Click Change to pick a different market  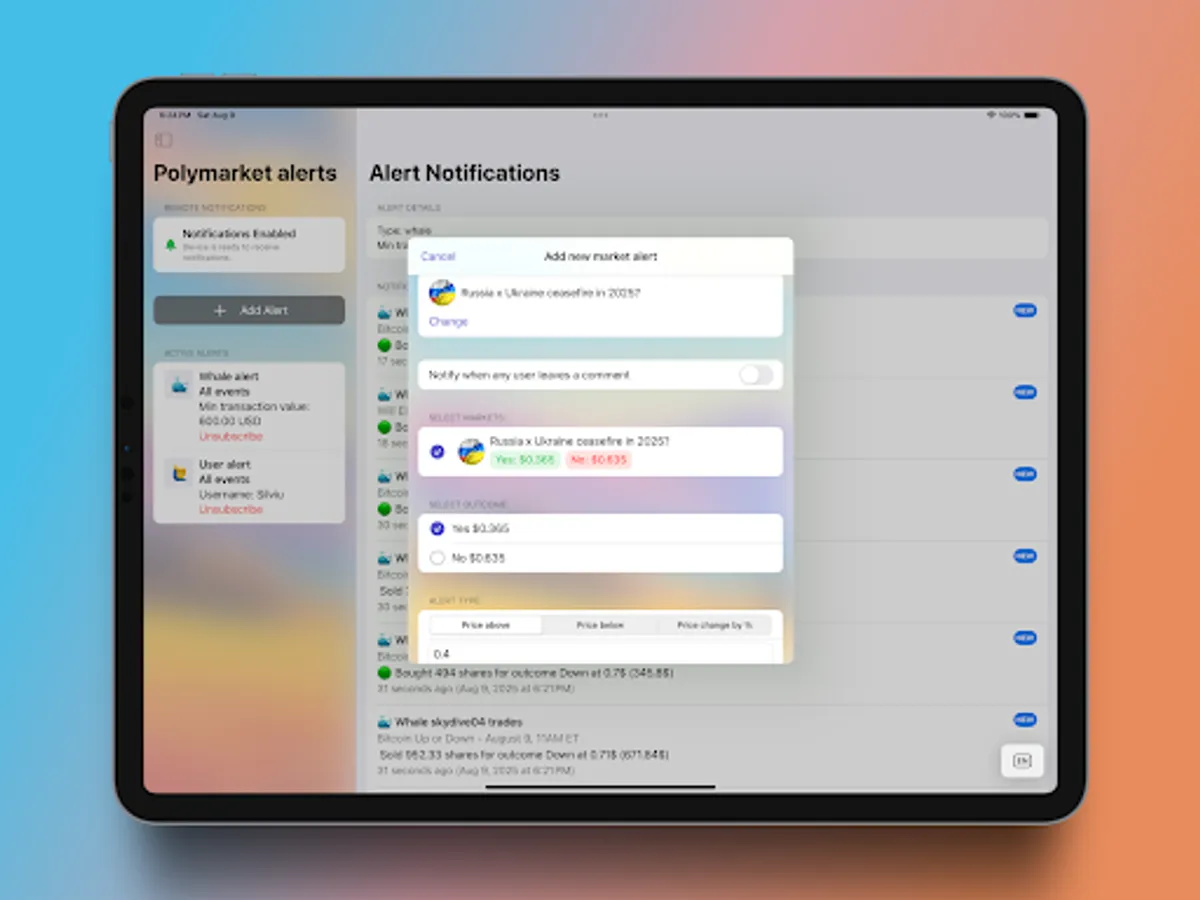click(448, 321)
